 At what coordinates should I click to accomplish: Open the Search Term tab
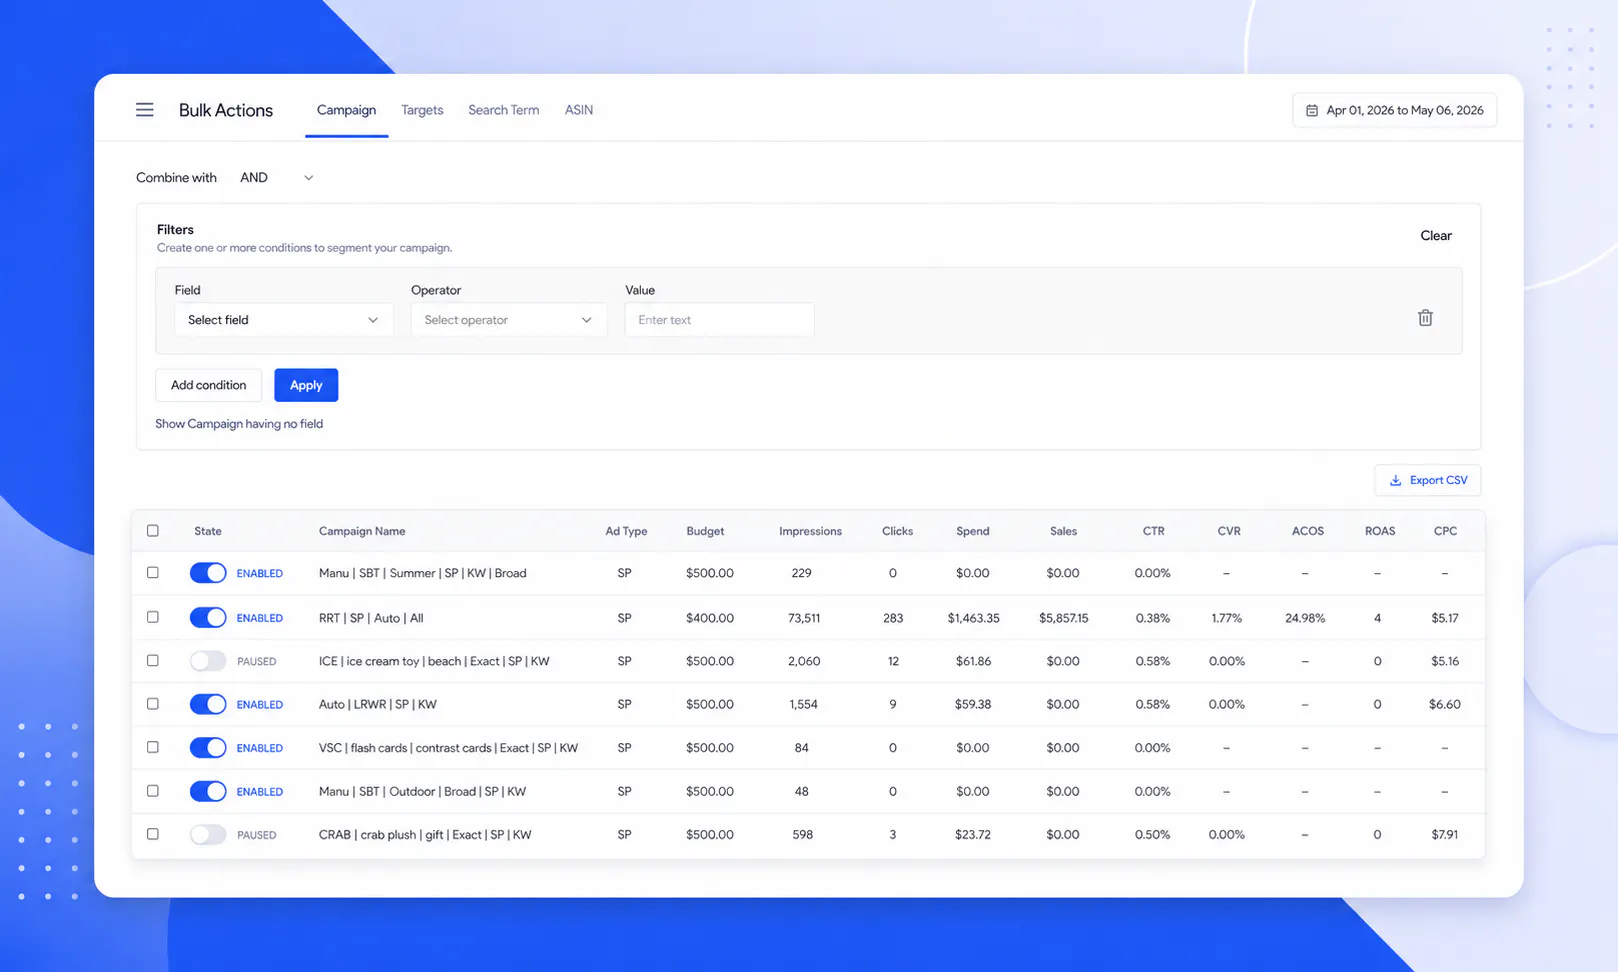pyautogui.click(x=503, y=110)
